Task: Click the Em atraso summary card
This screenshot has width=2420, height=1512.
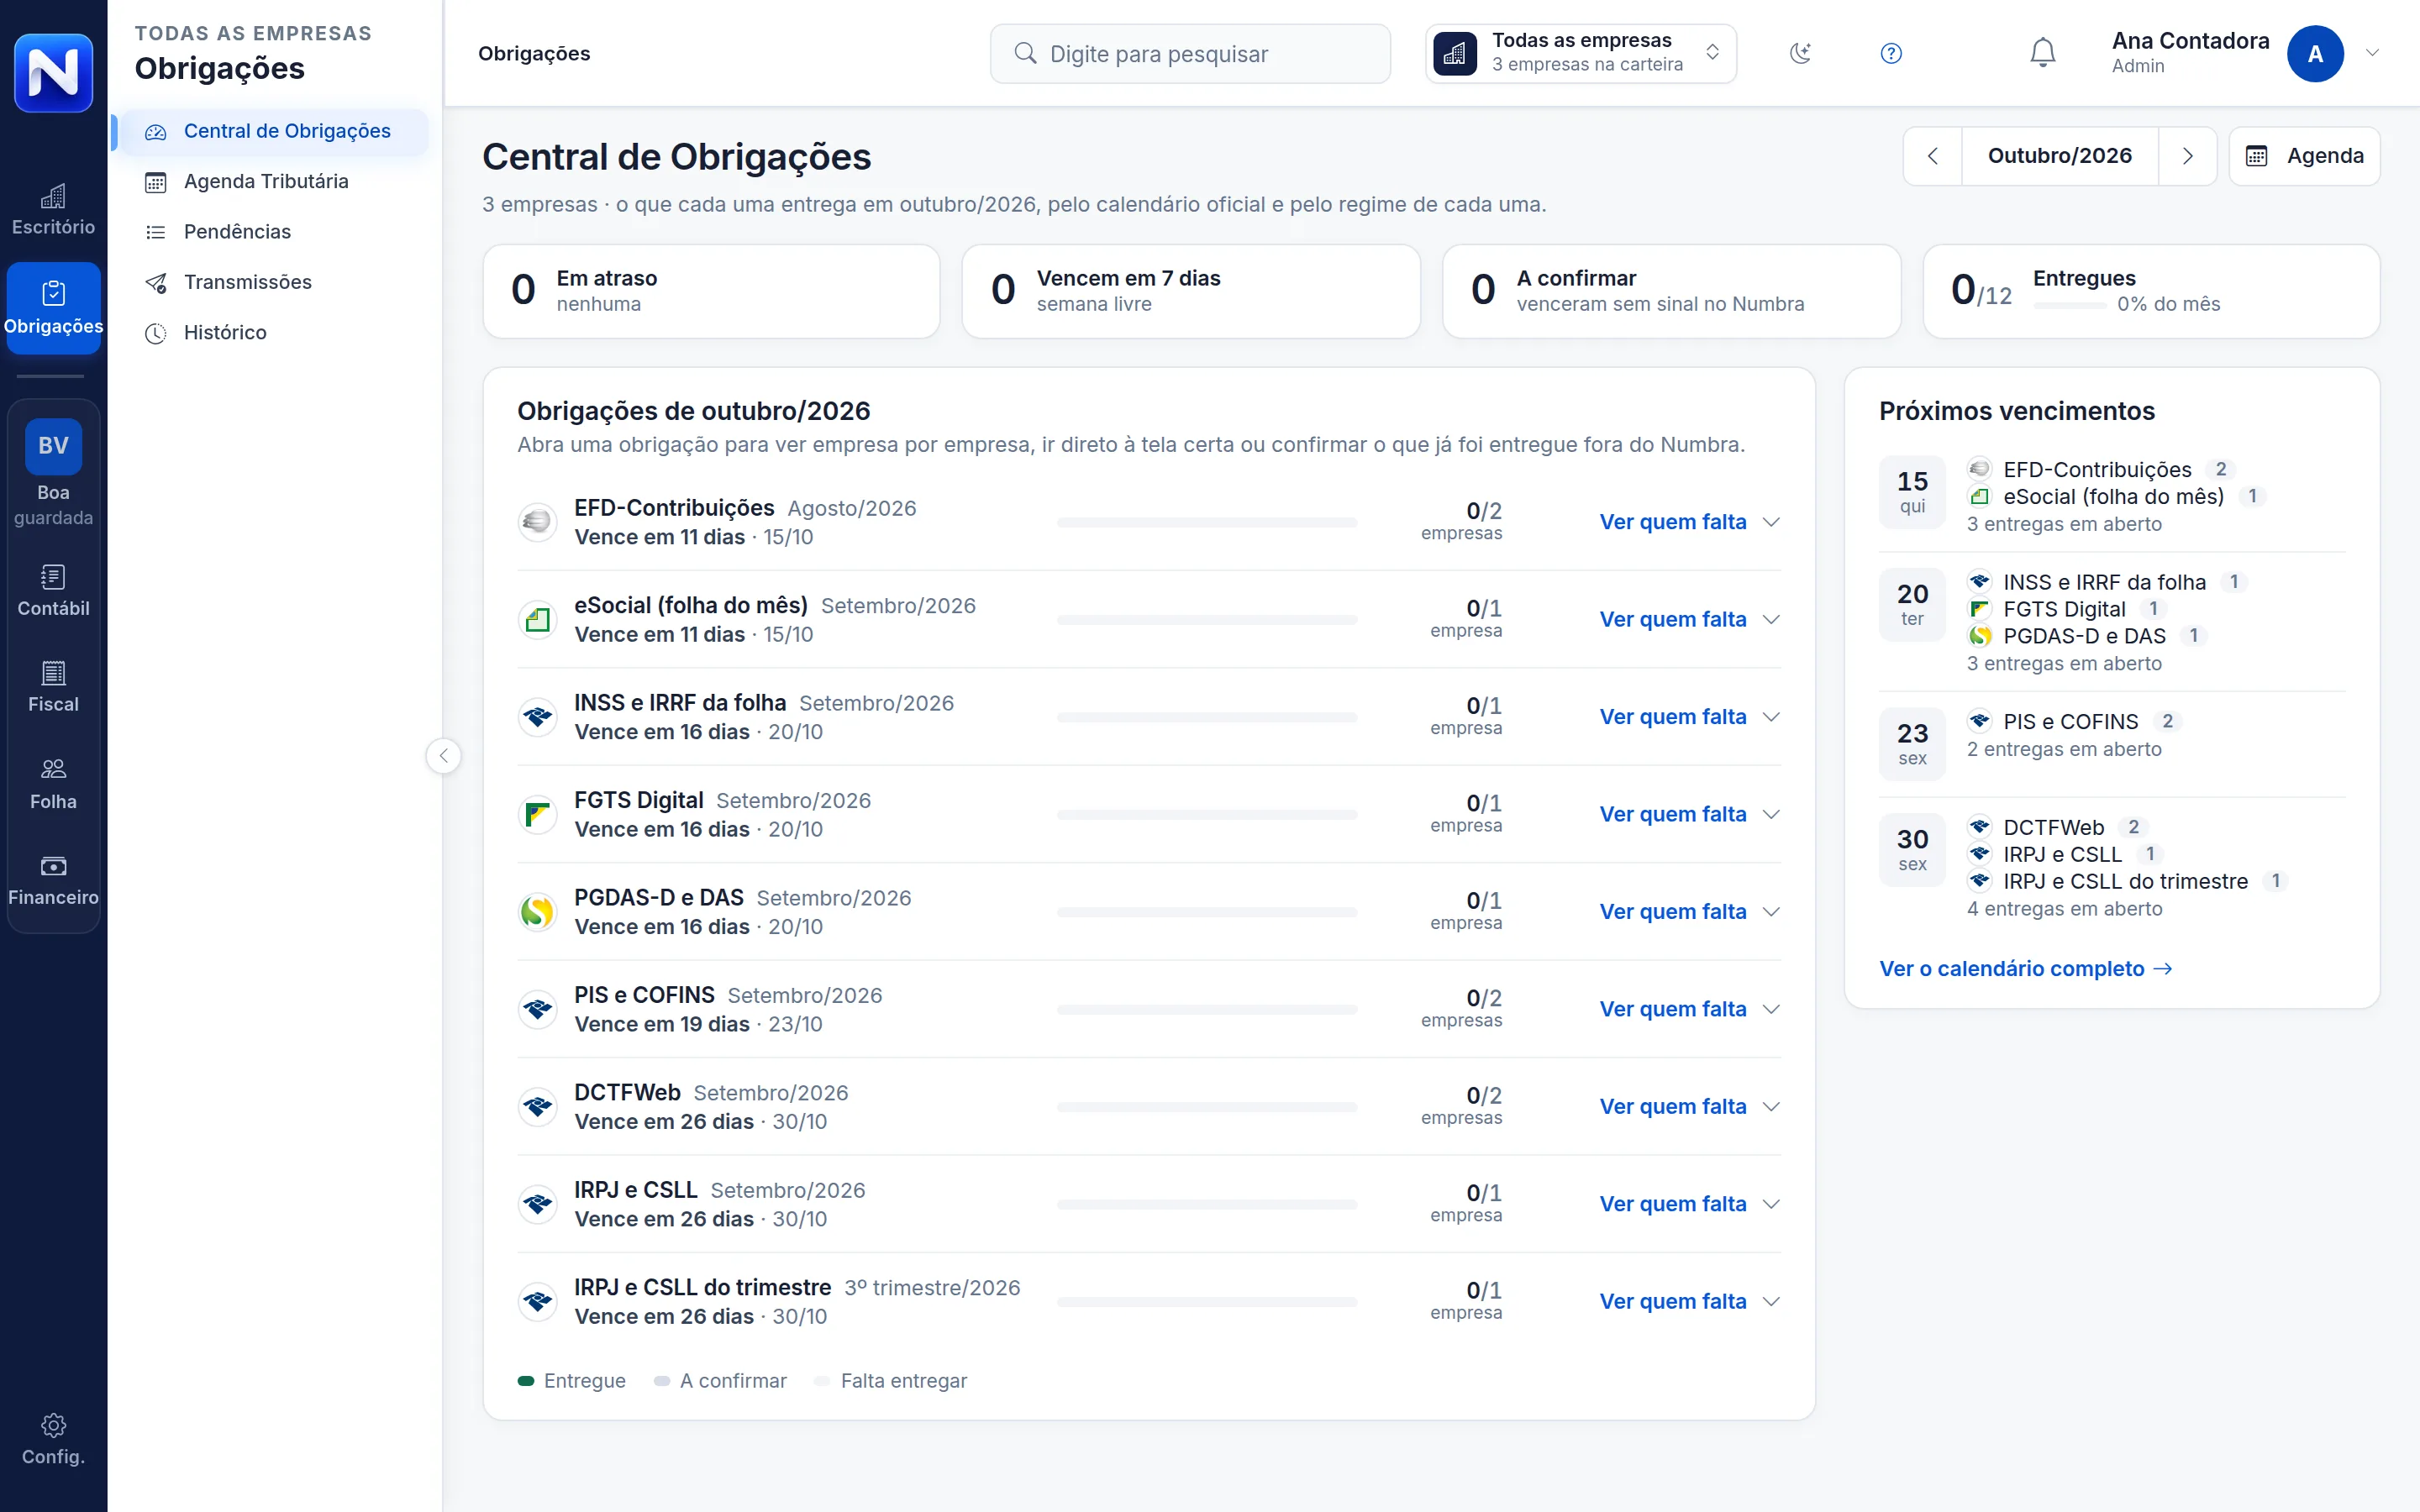Action: (711, 291)
